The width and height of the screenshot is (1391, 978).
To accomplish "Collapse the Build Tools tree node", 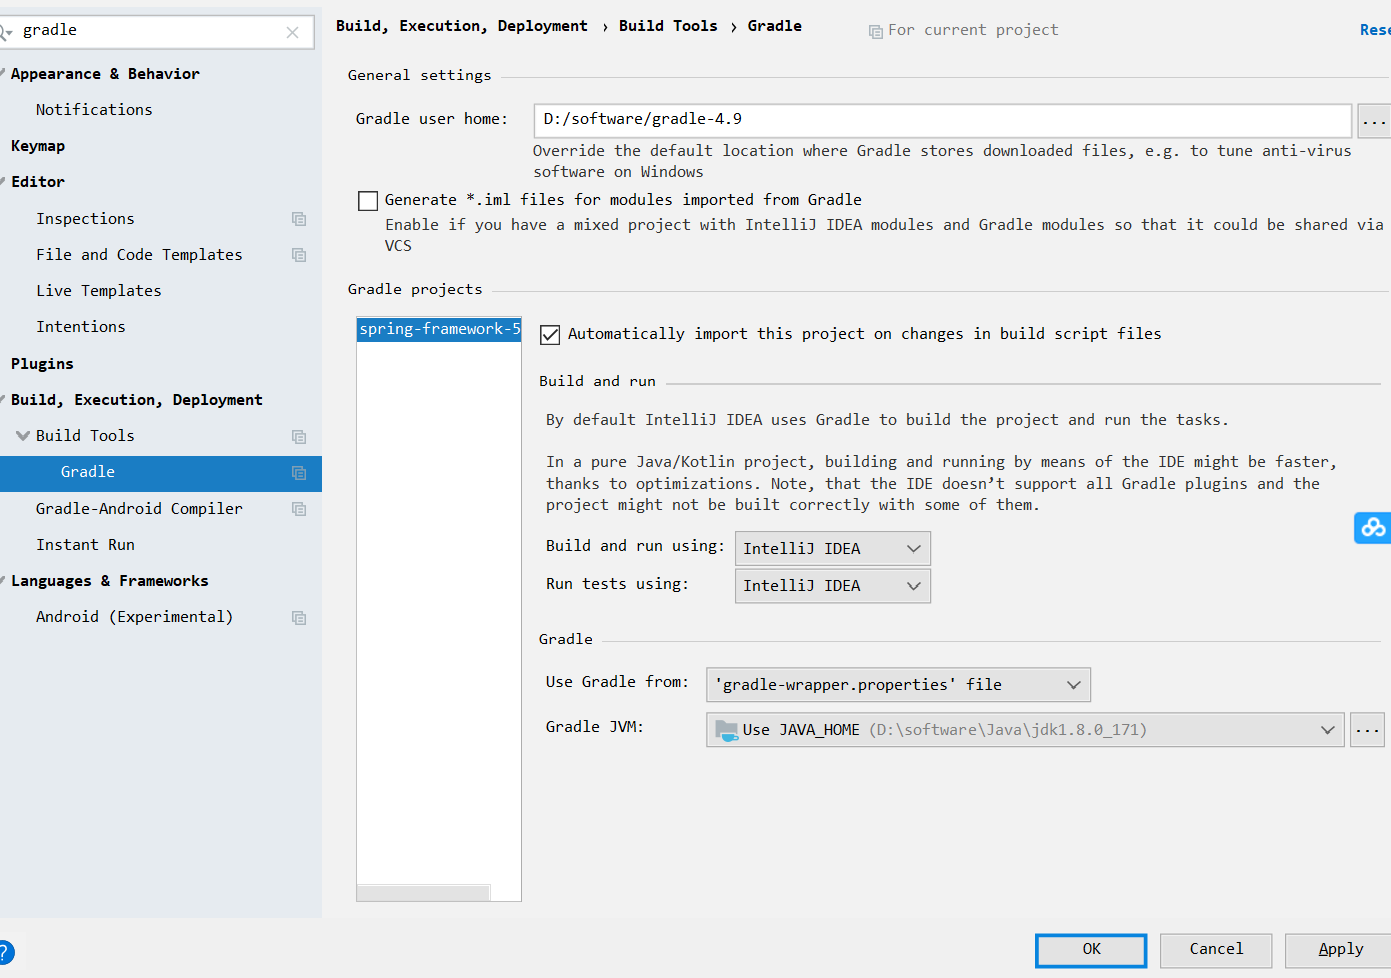I will click(23, 436).
